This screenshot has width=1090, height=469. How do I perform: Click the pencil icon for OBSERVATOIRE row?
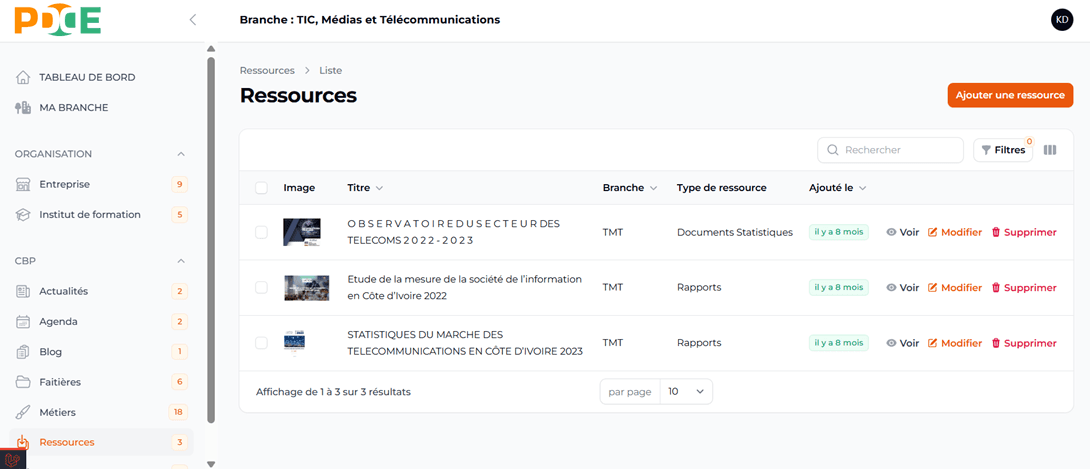tap(933, 232)
